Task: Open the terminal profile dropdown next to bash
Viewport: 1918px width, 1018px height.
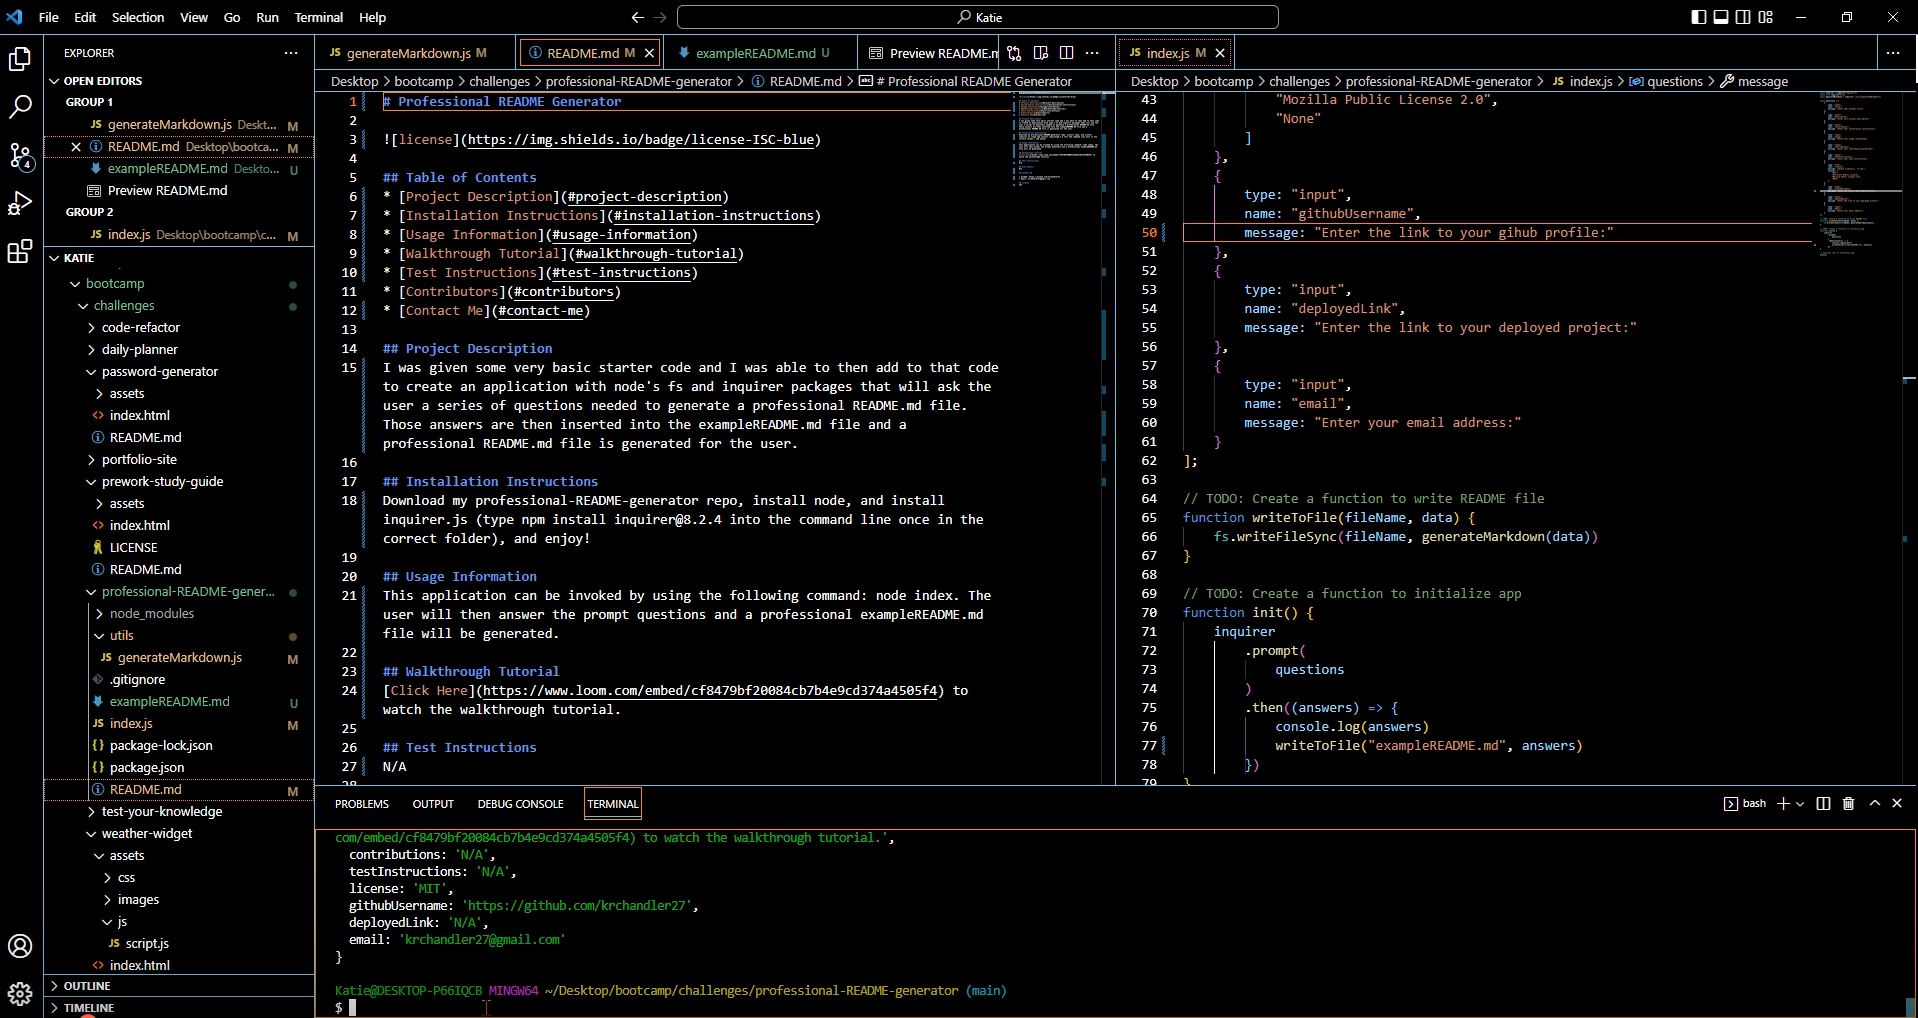Action: click(1800, 803)
